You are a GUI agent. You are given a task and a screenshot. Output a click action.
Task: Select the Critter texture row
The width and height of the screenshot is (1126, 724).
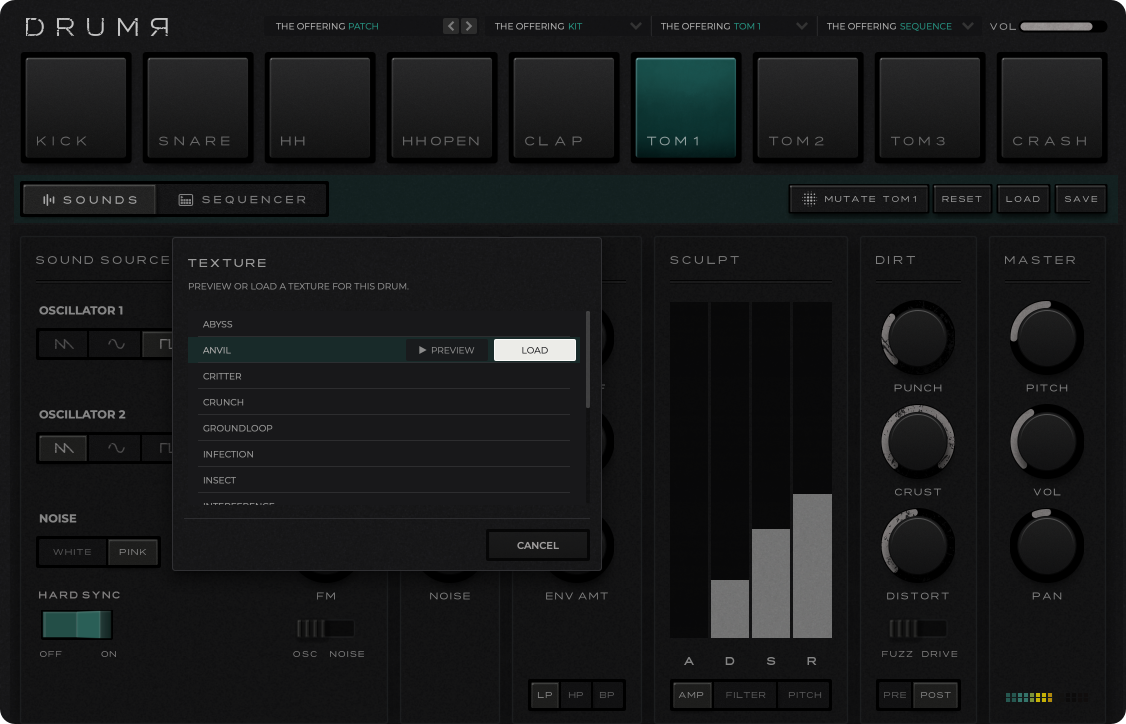pos(384,376)
